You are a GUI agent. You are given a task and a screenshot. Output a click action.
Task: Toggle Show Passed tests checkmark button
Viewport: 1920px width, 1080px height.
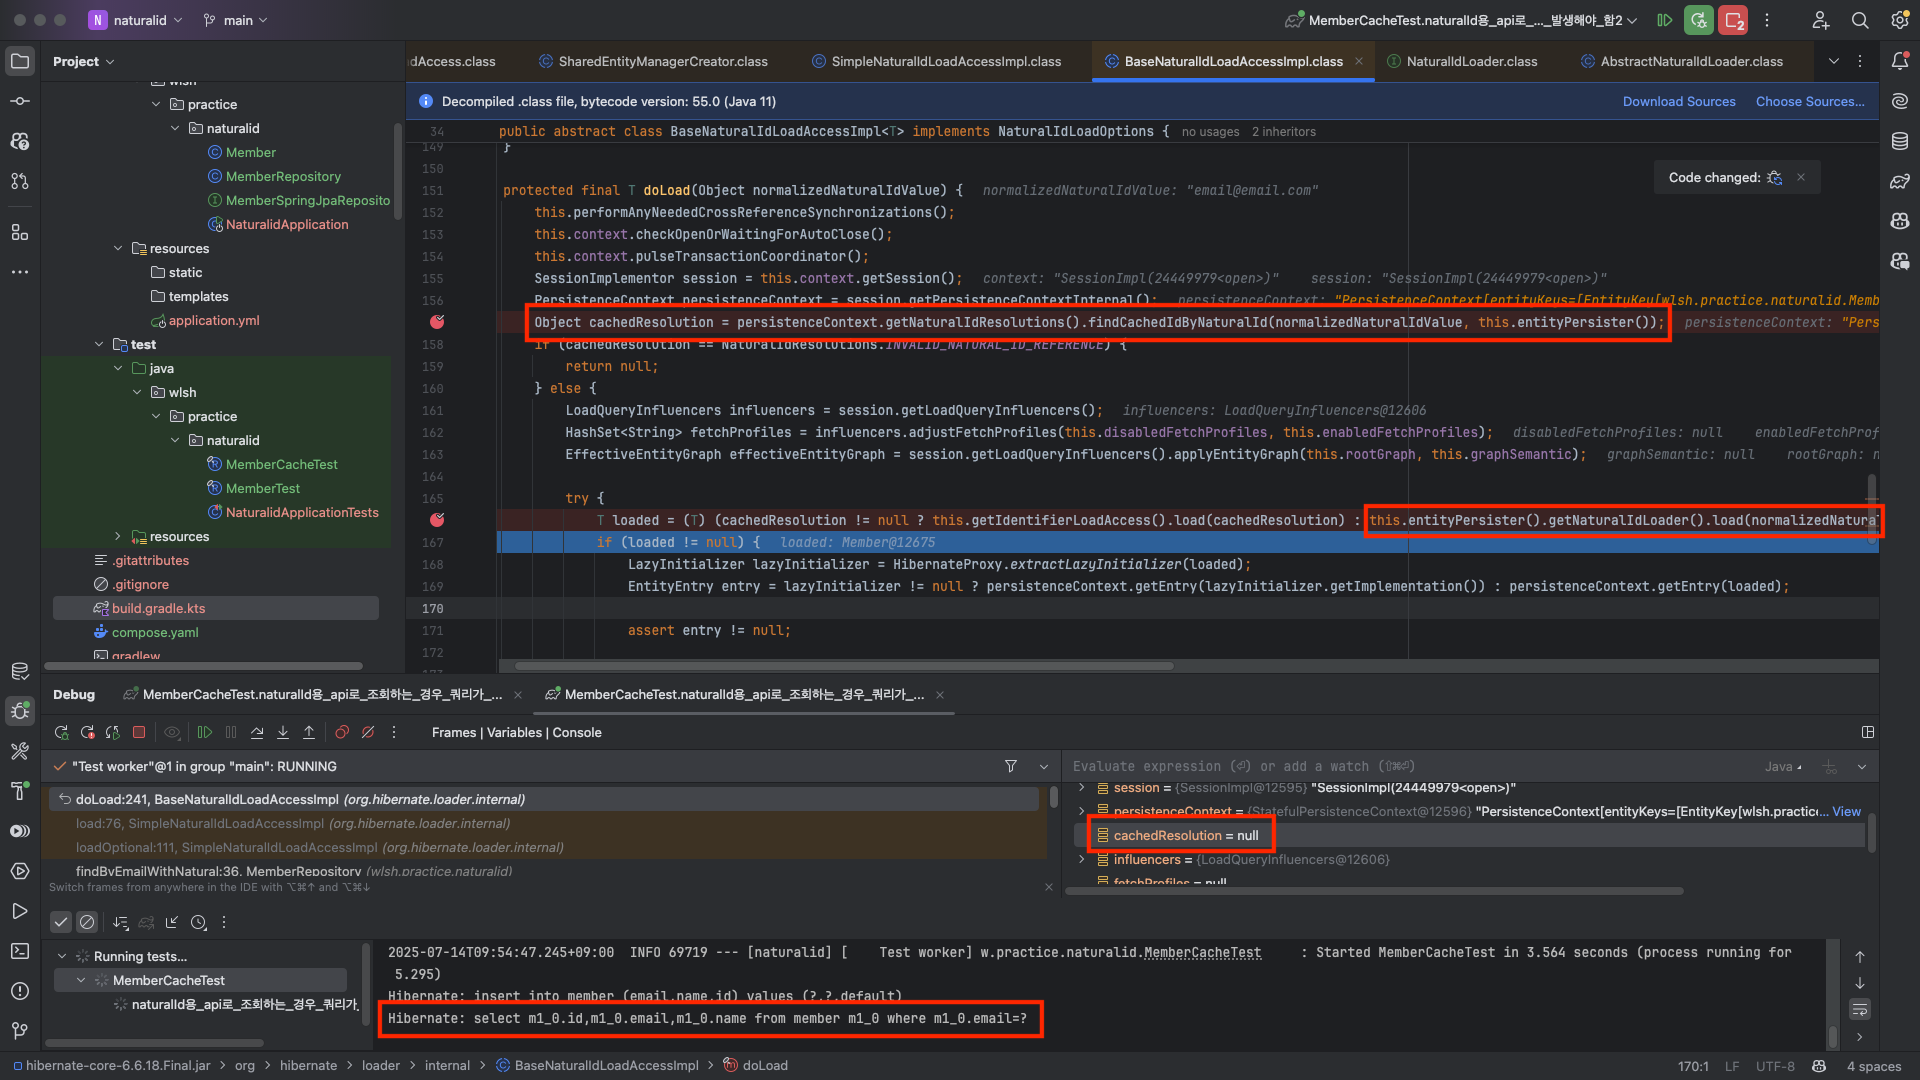(x=61, y=922)
